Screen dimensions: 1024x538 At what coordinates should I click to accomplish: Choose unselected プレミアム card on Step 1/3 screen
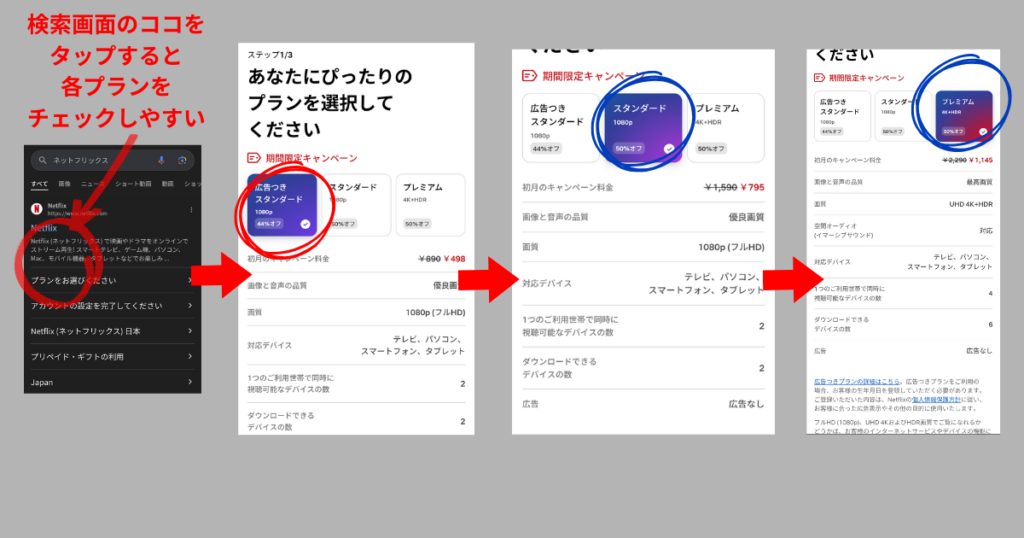(430, 204)
